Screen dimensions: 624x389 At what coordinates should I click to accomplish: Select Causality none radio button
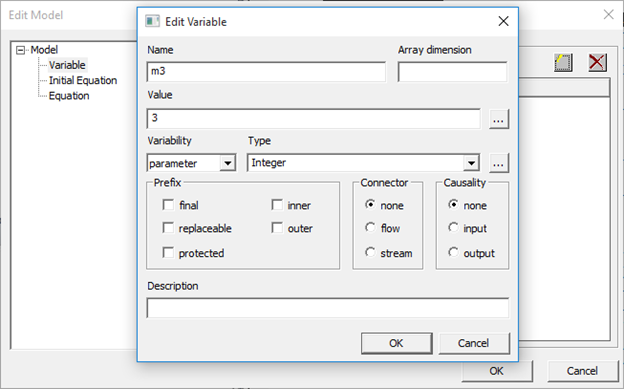(x=453, y=205)
